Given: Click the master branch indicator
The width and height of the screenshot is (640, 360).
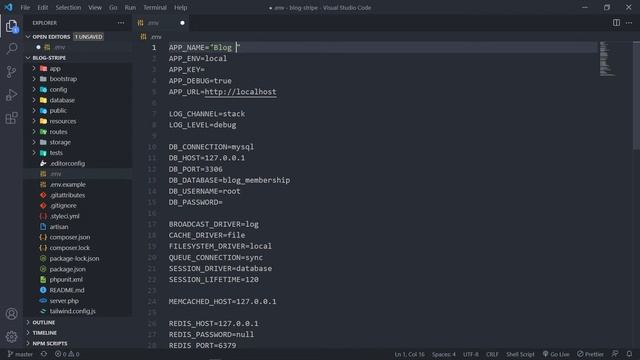Looking at the screenshot, I should (20, 354).
